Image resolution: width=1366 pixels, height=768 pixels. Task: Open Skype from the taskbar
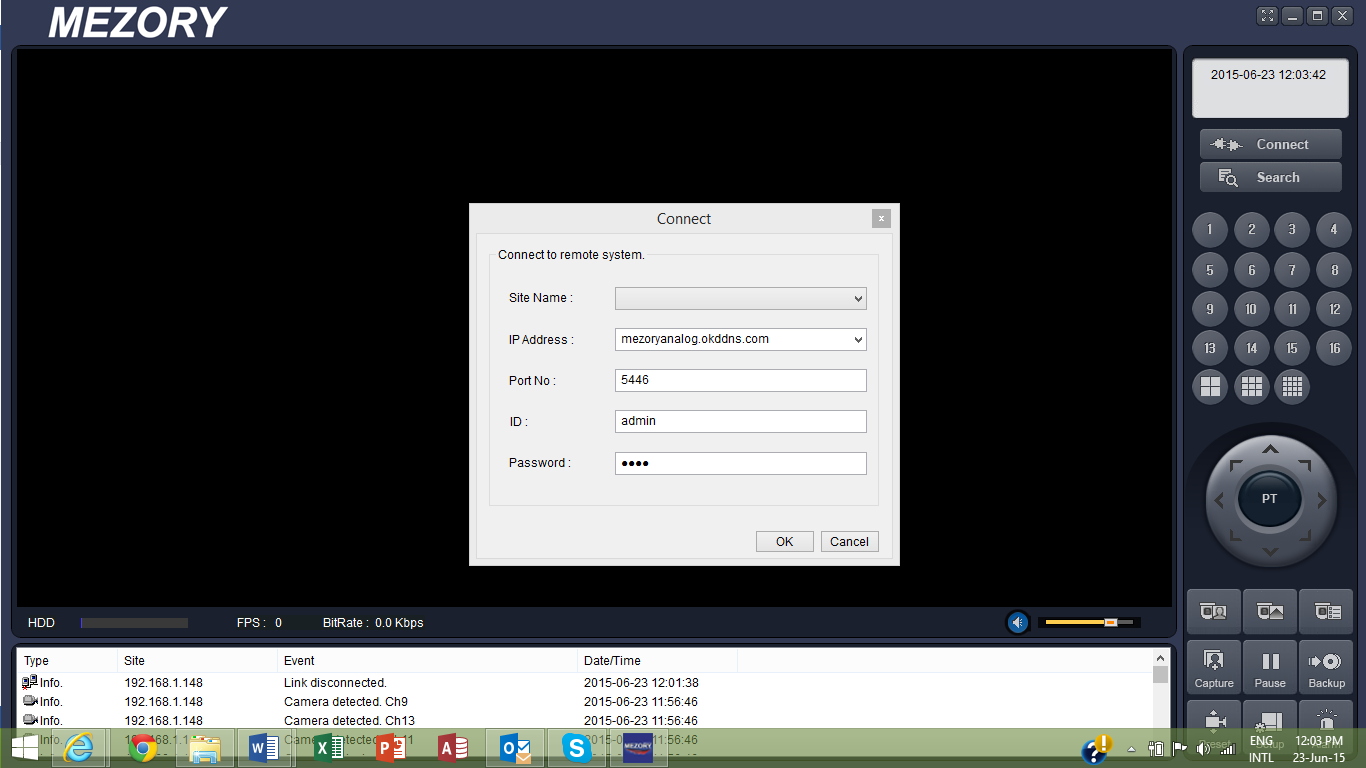576,748
